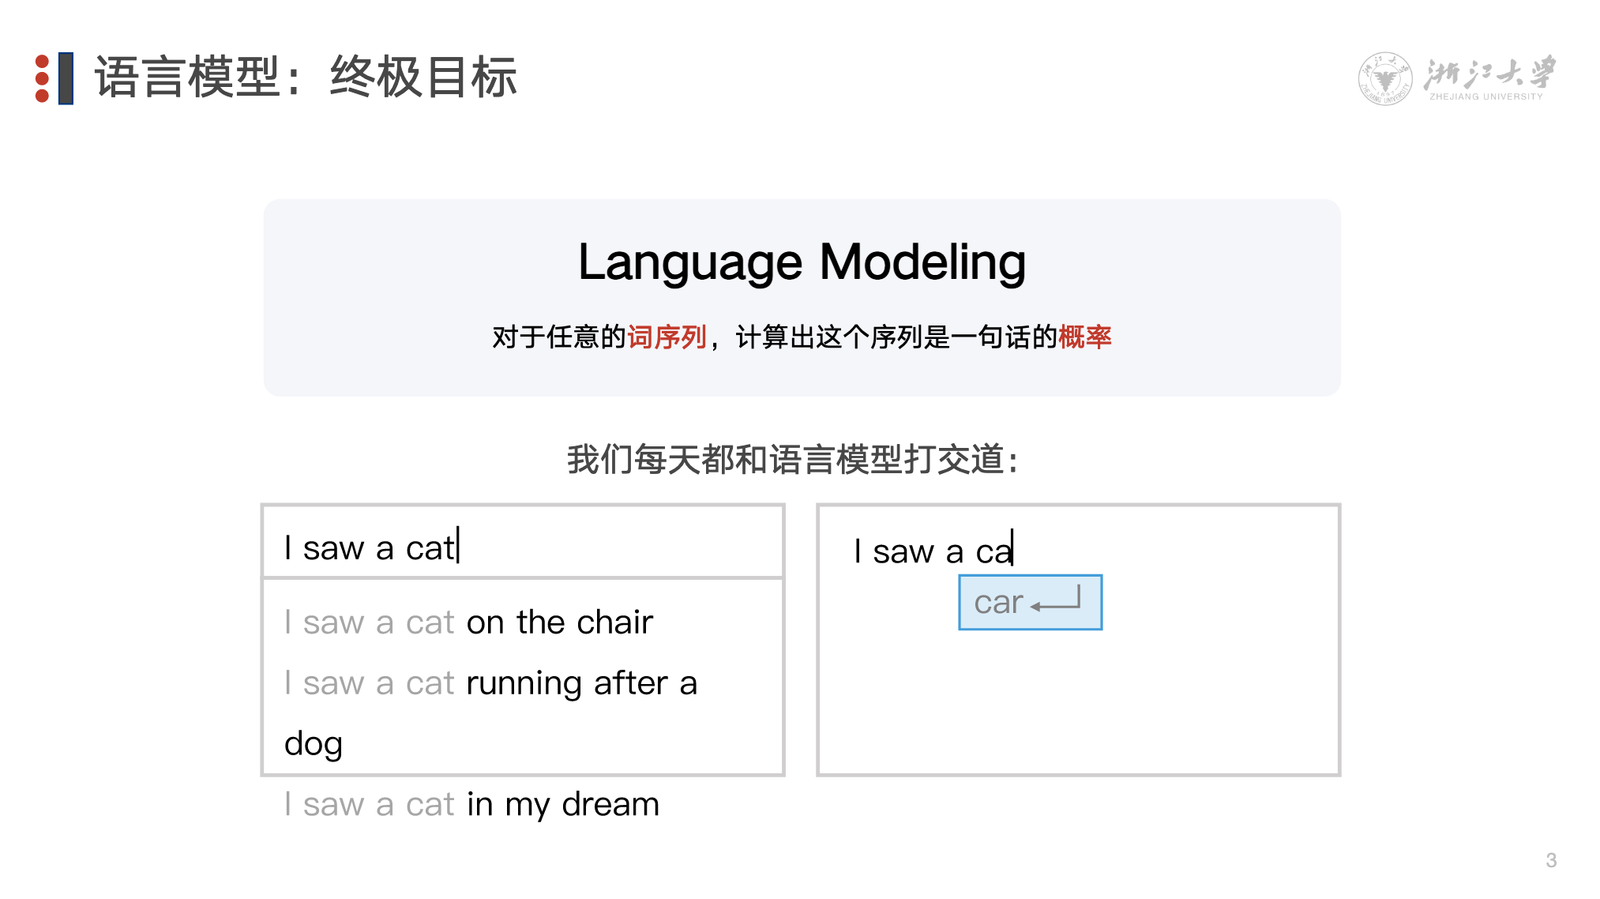Pick the "running after a dog" suggestion

coord(490,683)
